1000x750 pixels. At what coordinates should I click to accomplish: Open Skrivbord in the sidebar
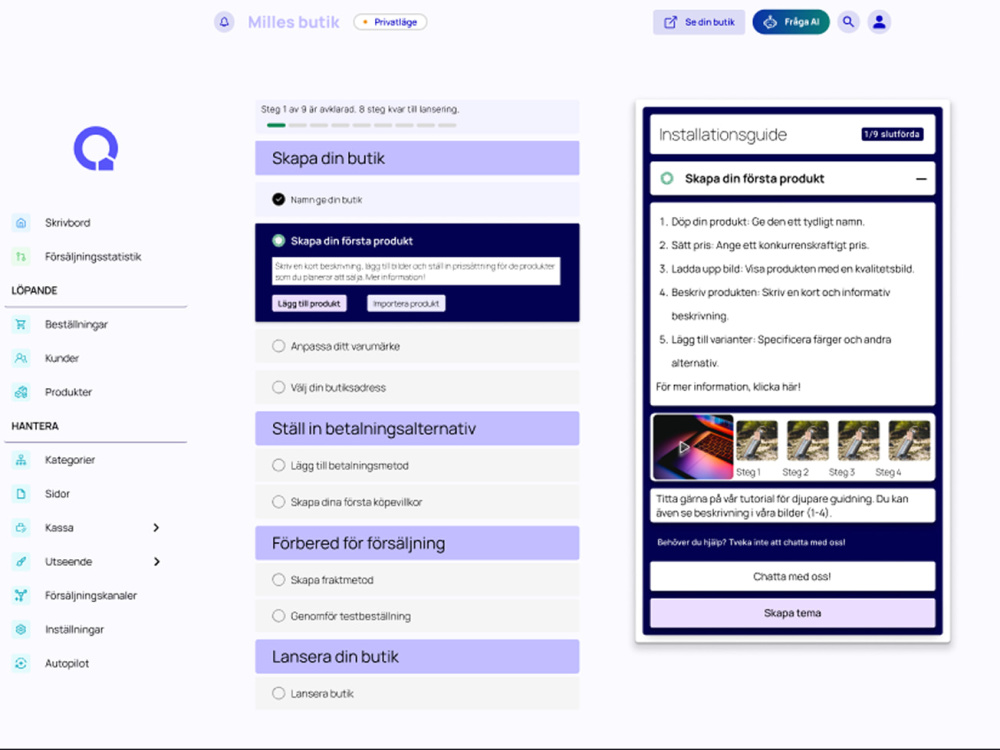(68, 223)
